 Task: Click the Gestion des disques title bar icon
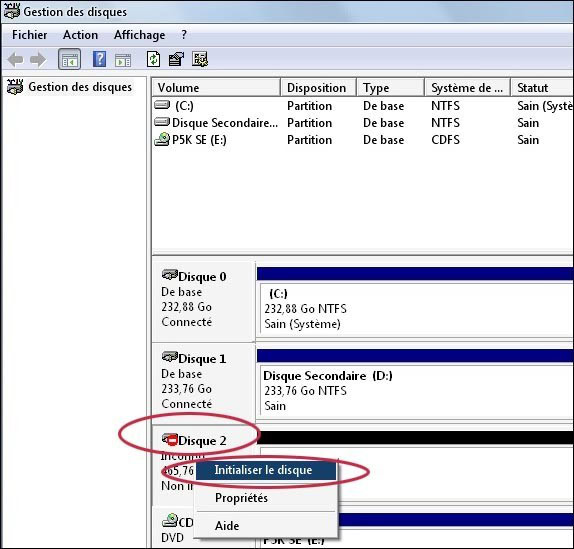click(11, 11)
